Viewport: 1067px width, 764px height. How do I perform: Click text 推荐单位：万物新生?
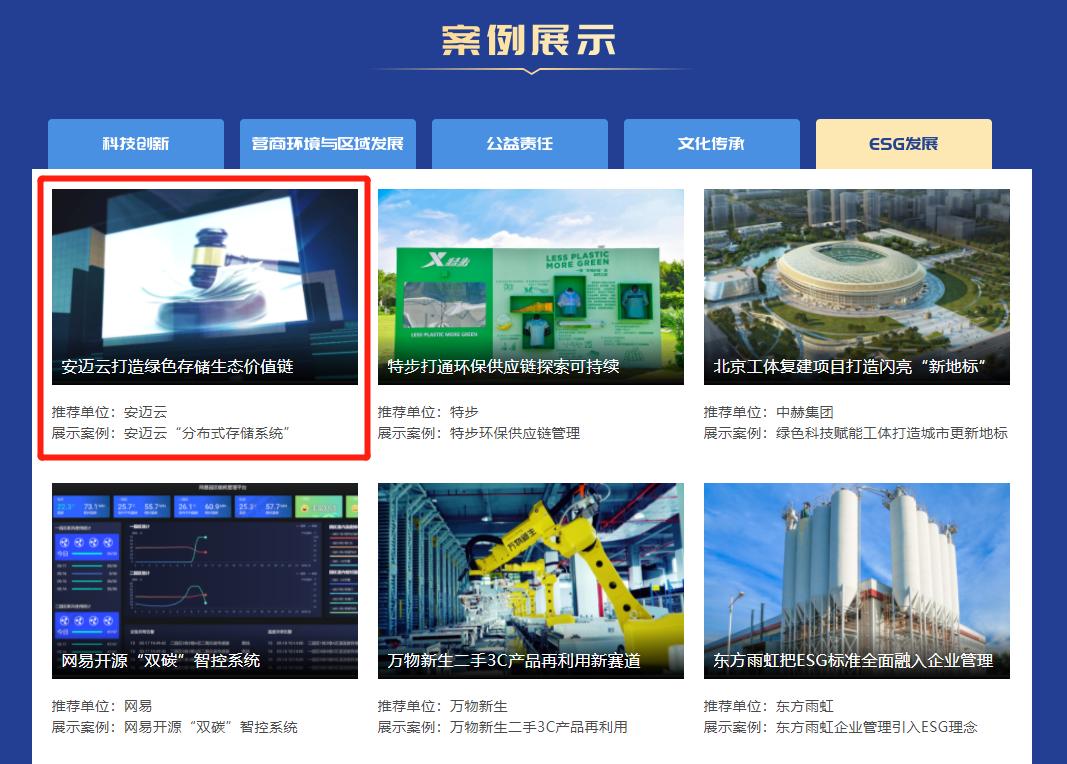tap(442, 706)
